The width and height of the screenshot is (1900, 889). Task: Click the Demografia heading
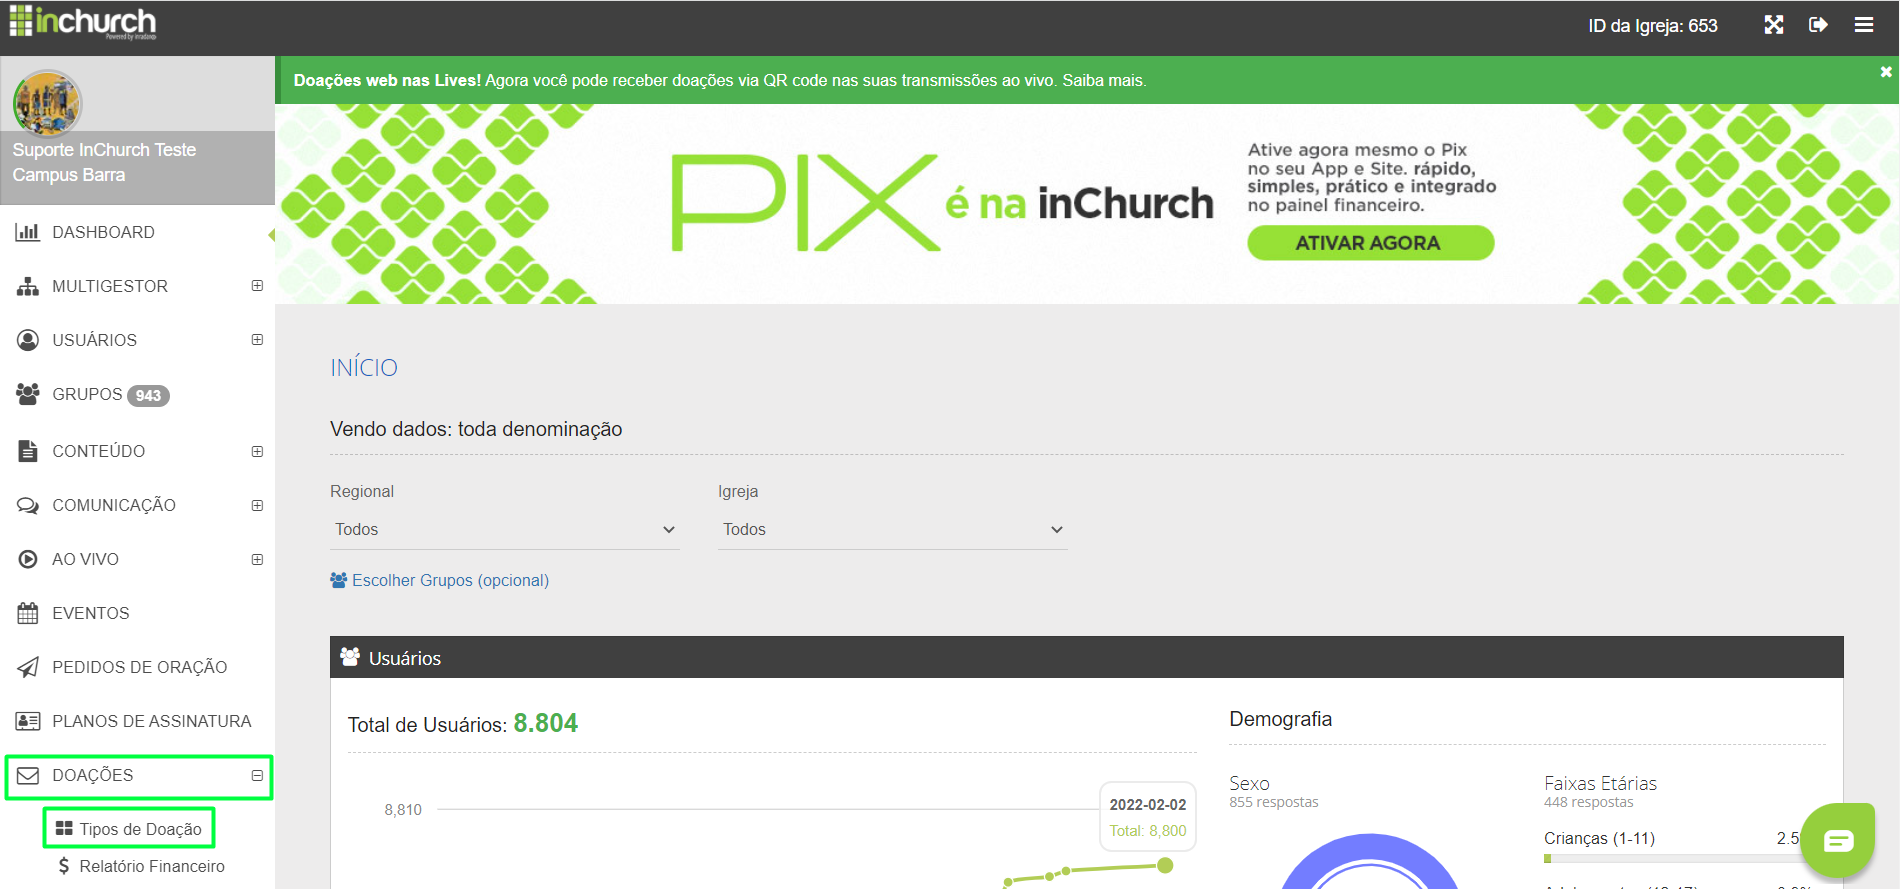pyautogui.click(x=1280, y=719)
